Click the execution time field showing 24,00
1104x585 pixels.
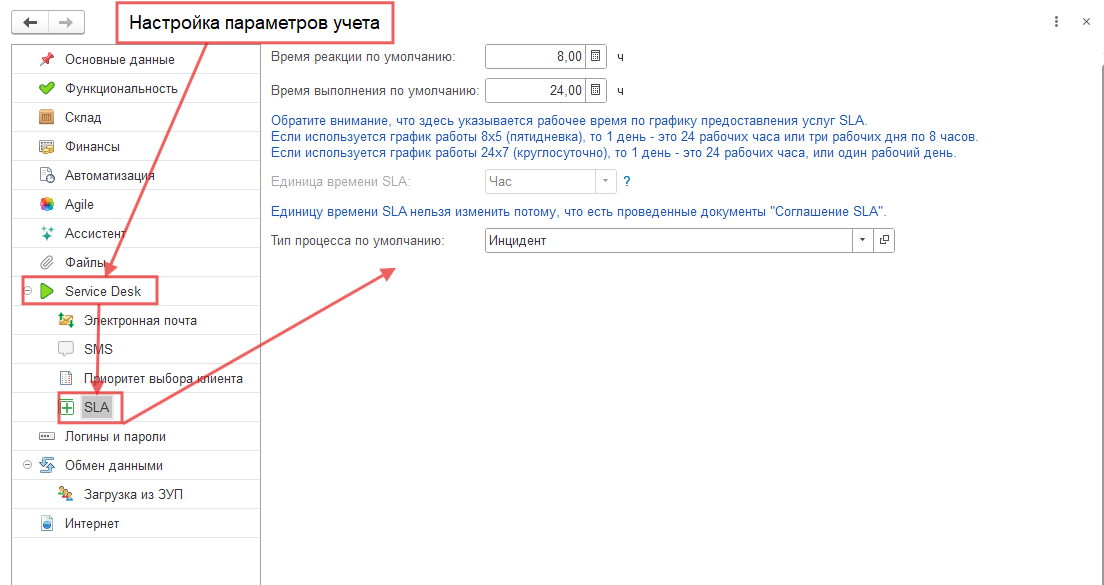pos(536,90)
